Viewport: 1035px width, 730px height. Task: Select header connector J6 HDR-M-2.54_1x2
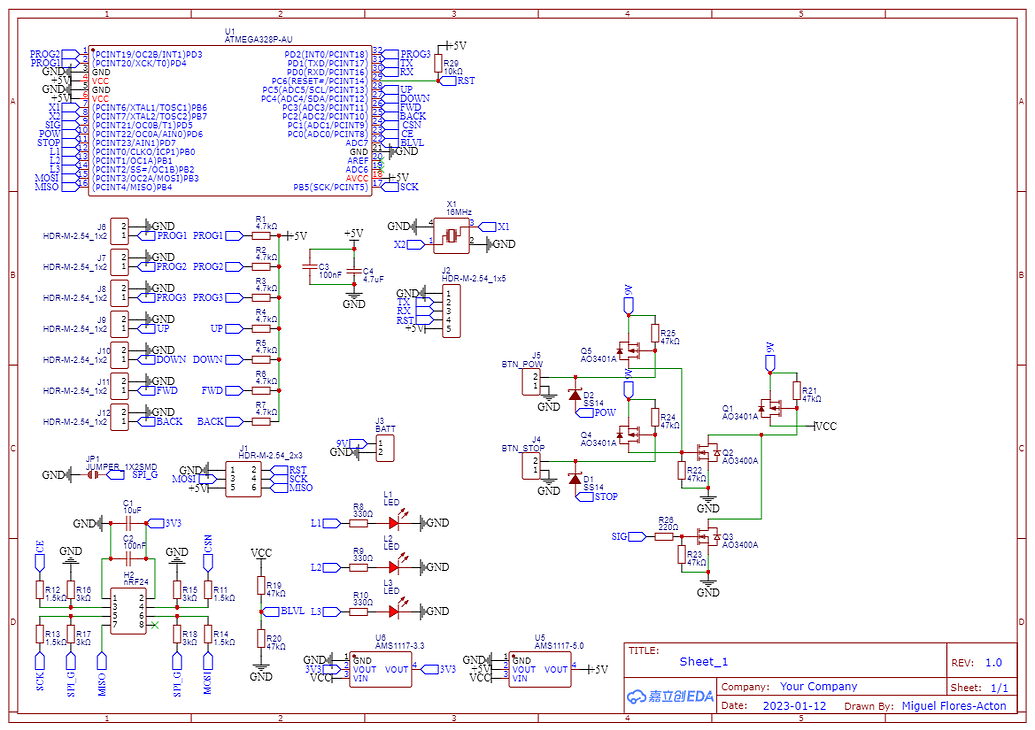pyautogui.click(x=119, y=229)
